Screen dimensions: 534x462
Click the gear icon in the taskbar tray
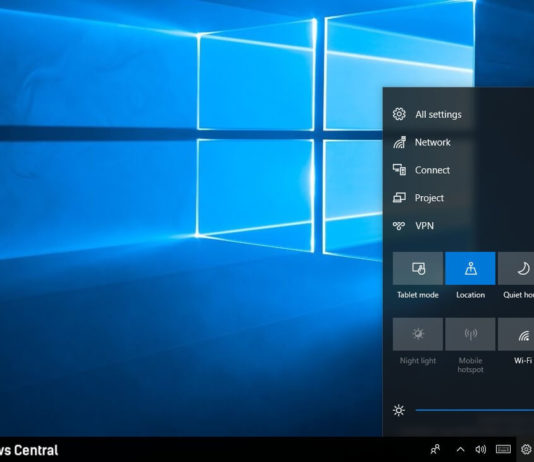click(x=527, y=449)
